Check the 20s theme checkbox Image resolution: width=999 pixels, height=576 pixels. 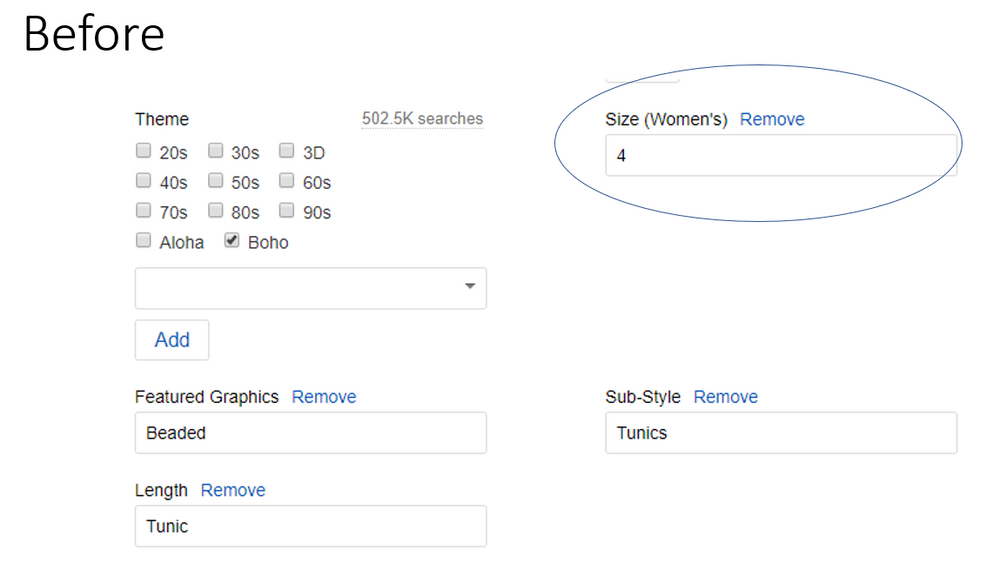coord(143,152)
